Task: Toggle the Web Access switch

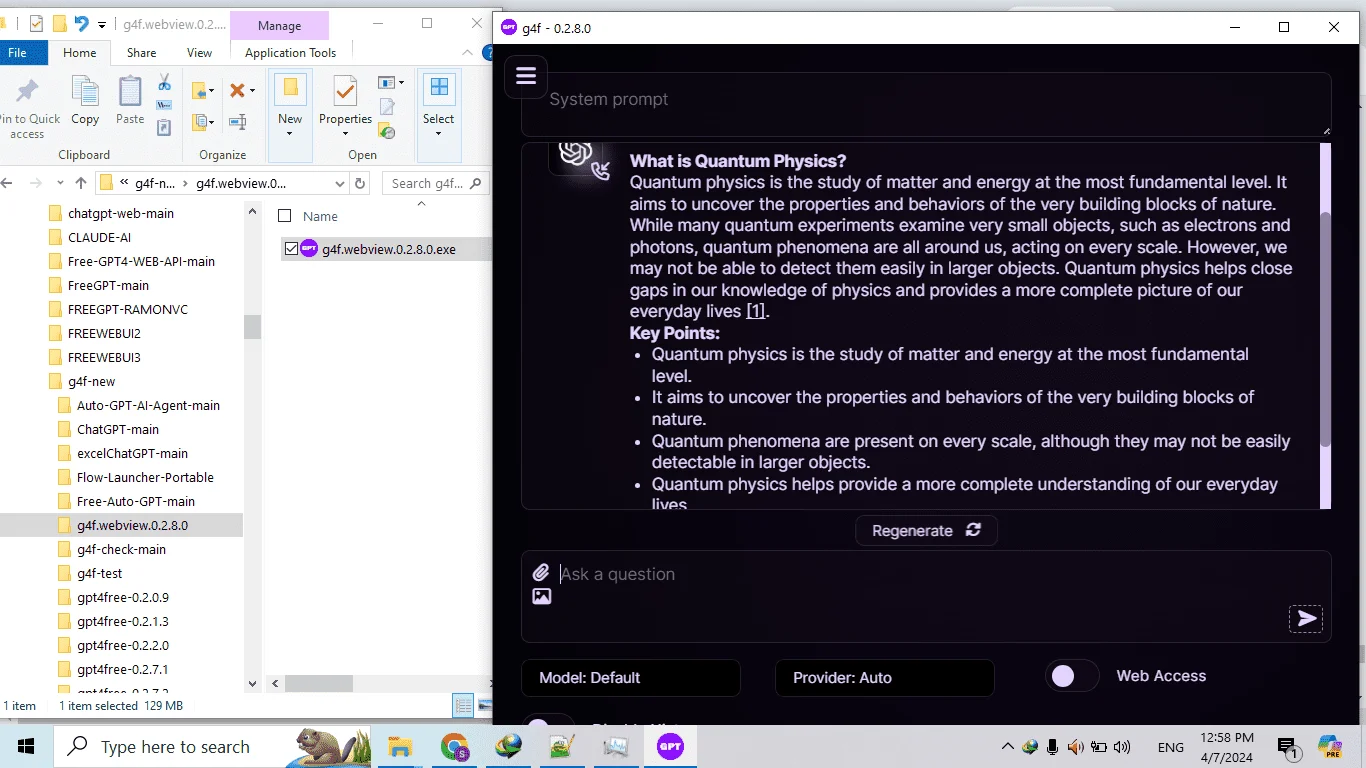Action: (1072, 677)
